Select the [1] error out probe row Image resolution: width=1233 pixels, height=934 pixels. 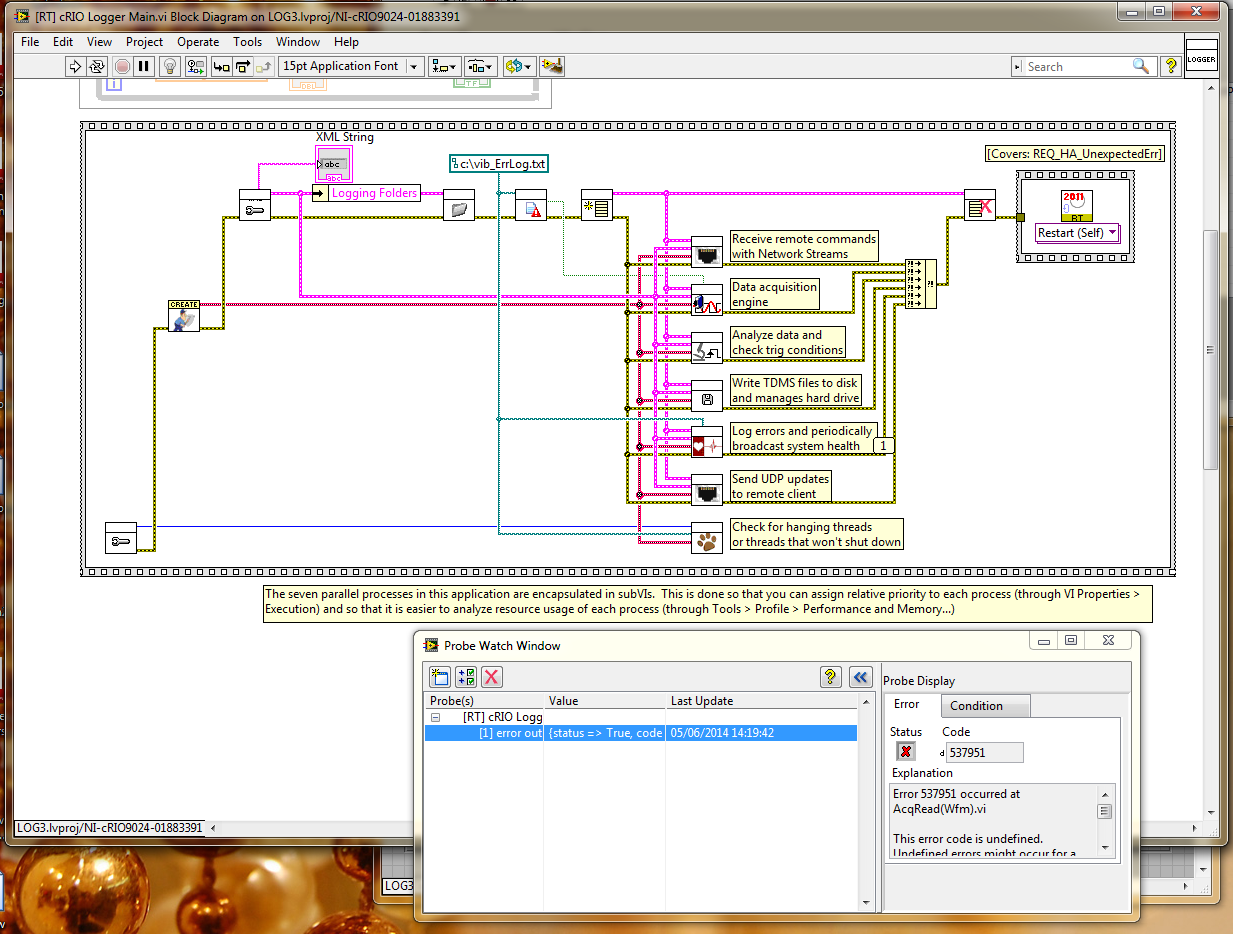pyautogui.click(x=641, y=733)
